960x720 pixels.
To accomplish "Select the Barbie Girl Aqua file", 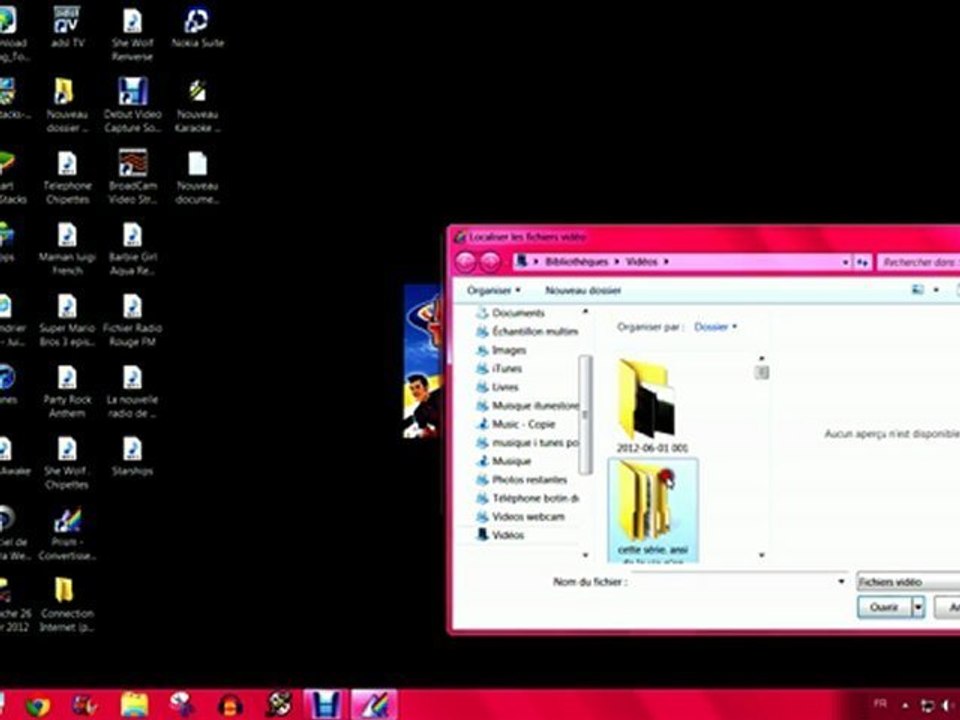I will (x=132, y=249).
